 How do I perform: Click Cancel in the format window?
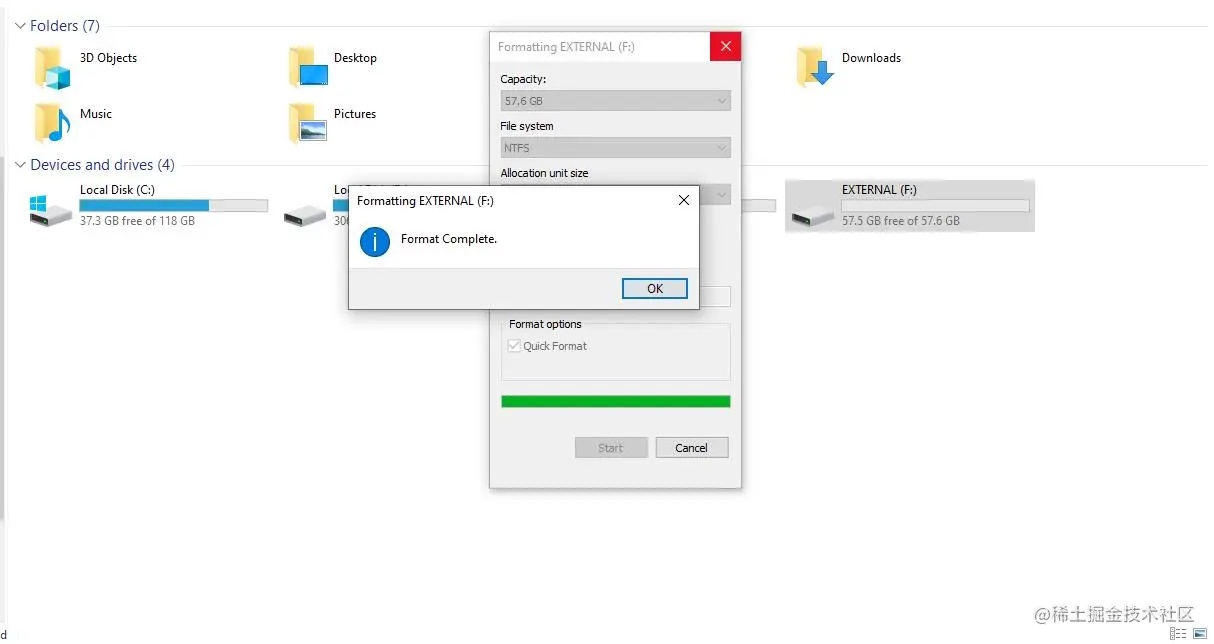(692, 448)
